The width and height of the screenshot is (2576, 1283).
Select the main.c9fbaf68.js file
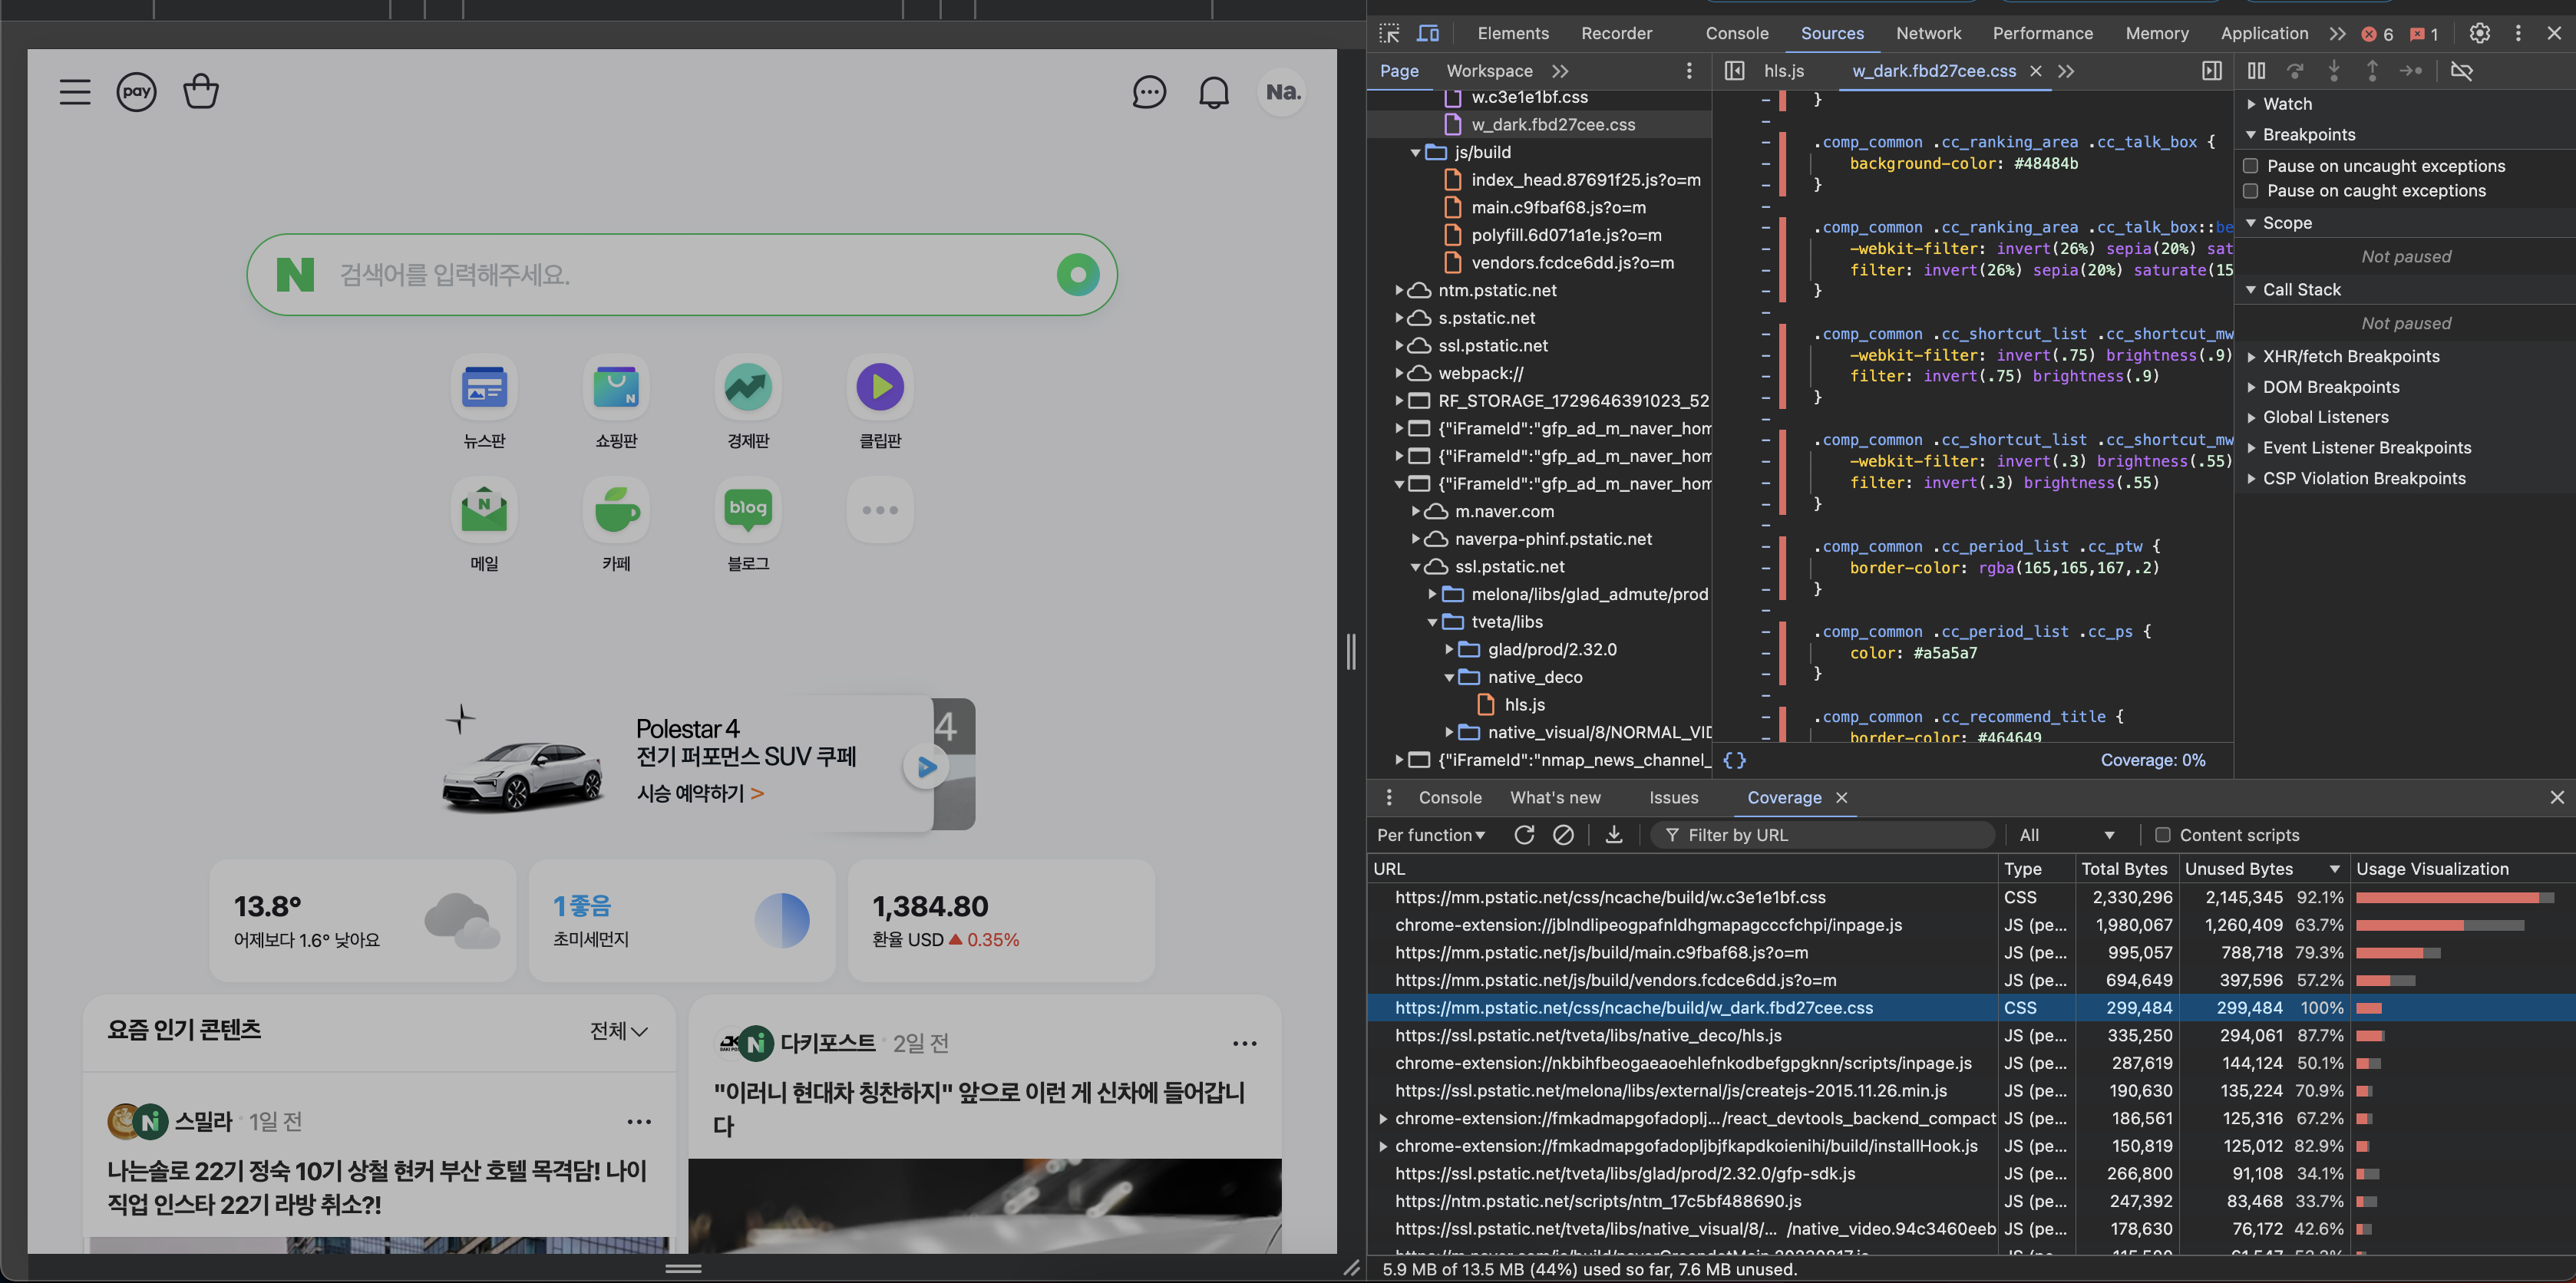point(1558,208)
